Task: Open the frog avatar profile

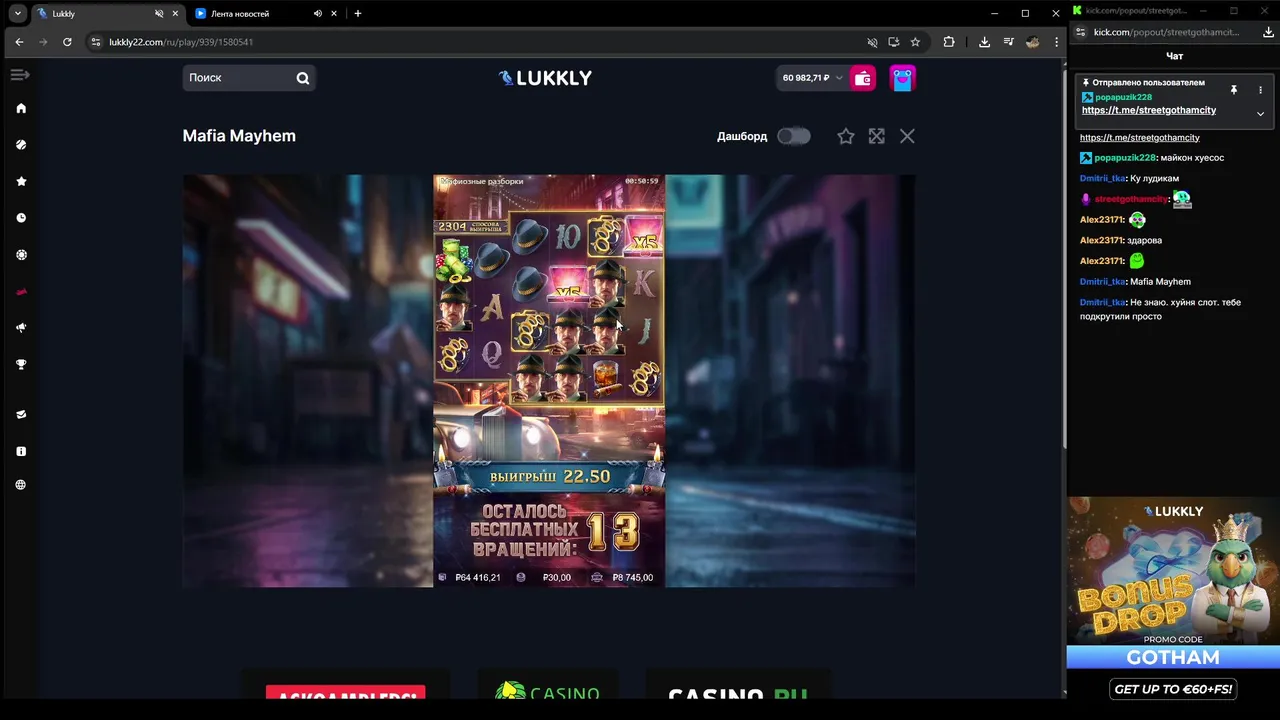Action: click(x=903, y=78)
